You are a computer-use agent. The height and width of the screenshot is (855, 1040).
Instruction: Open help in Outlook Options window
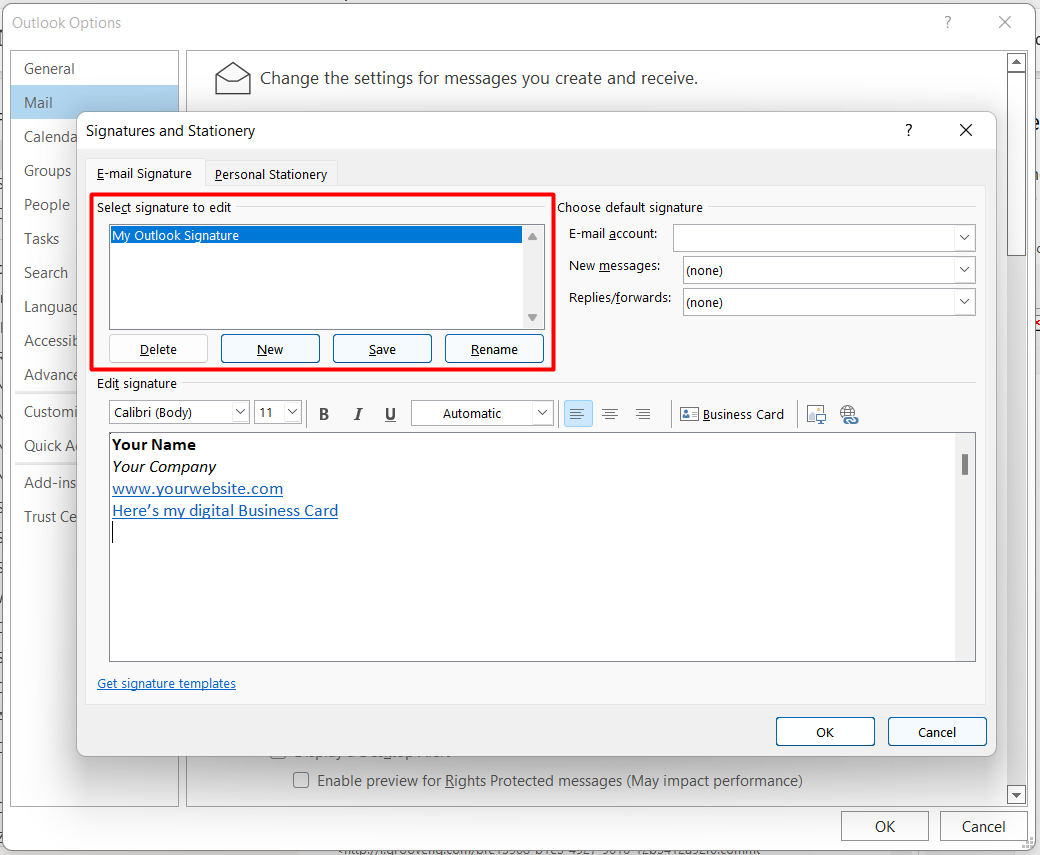coord(948,23)
